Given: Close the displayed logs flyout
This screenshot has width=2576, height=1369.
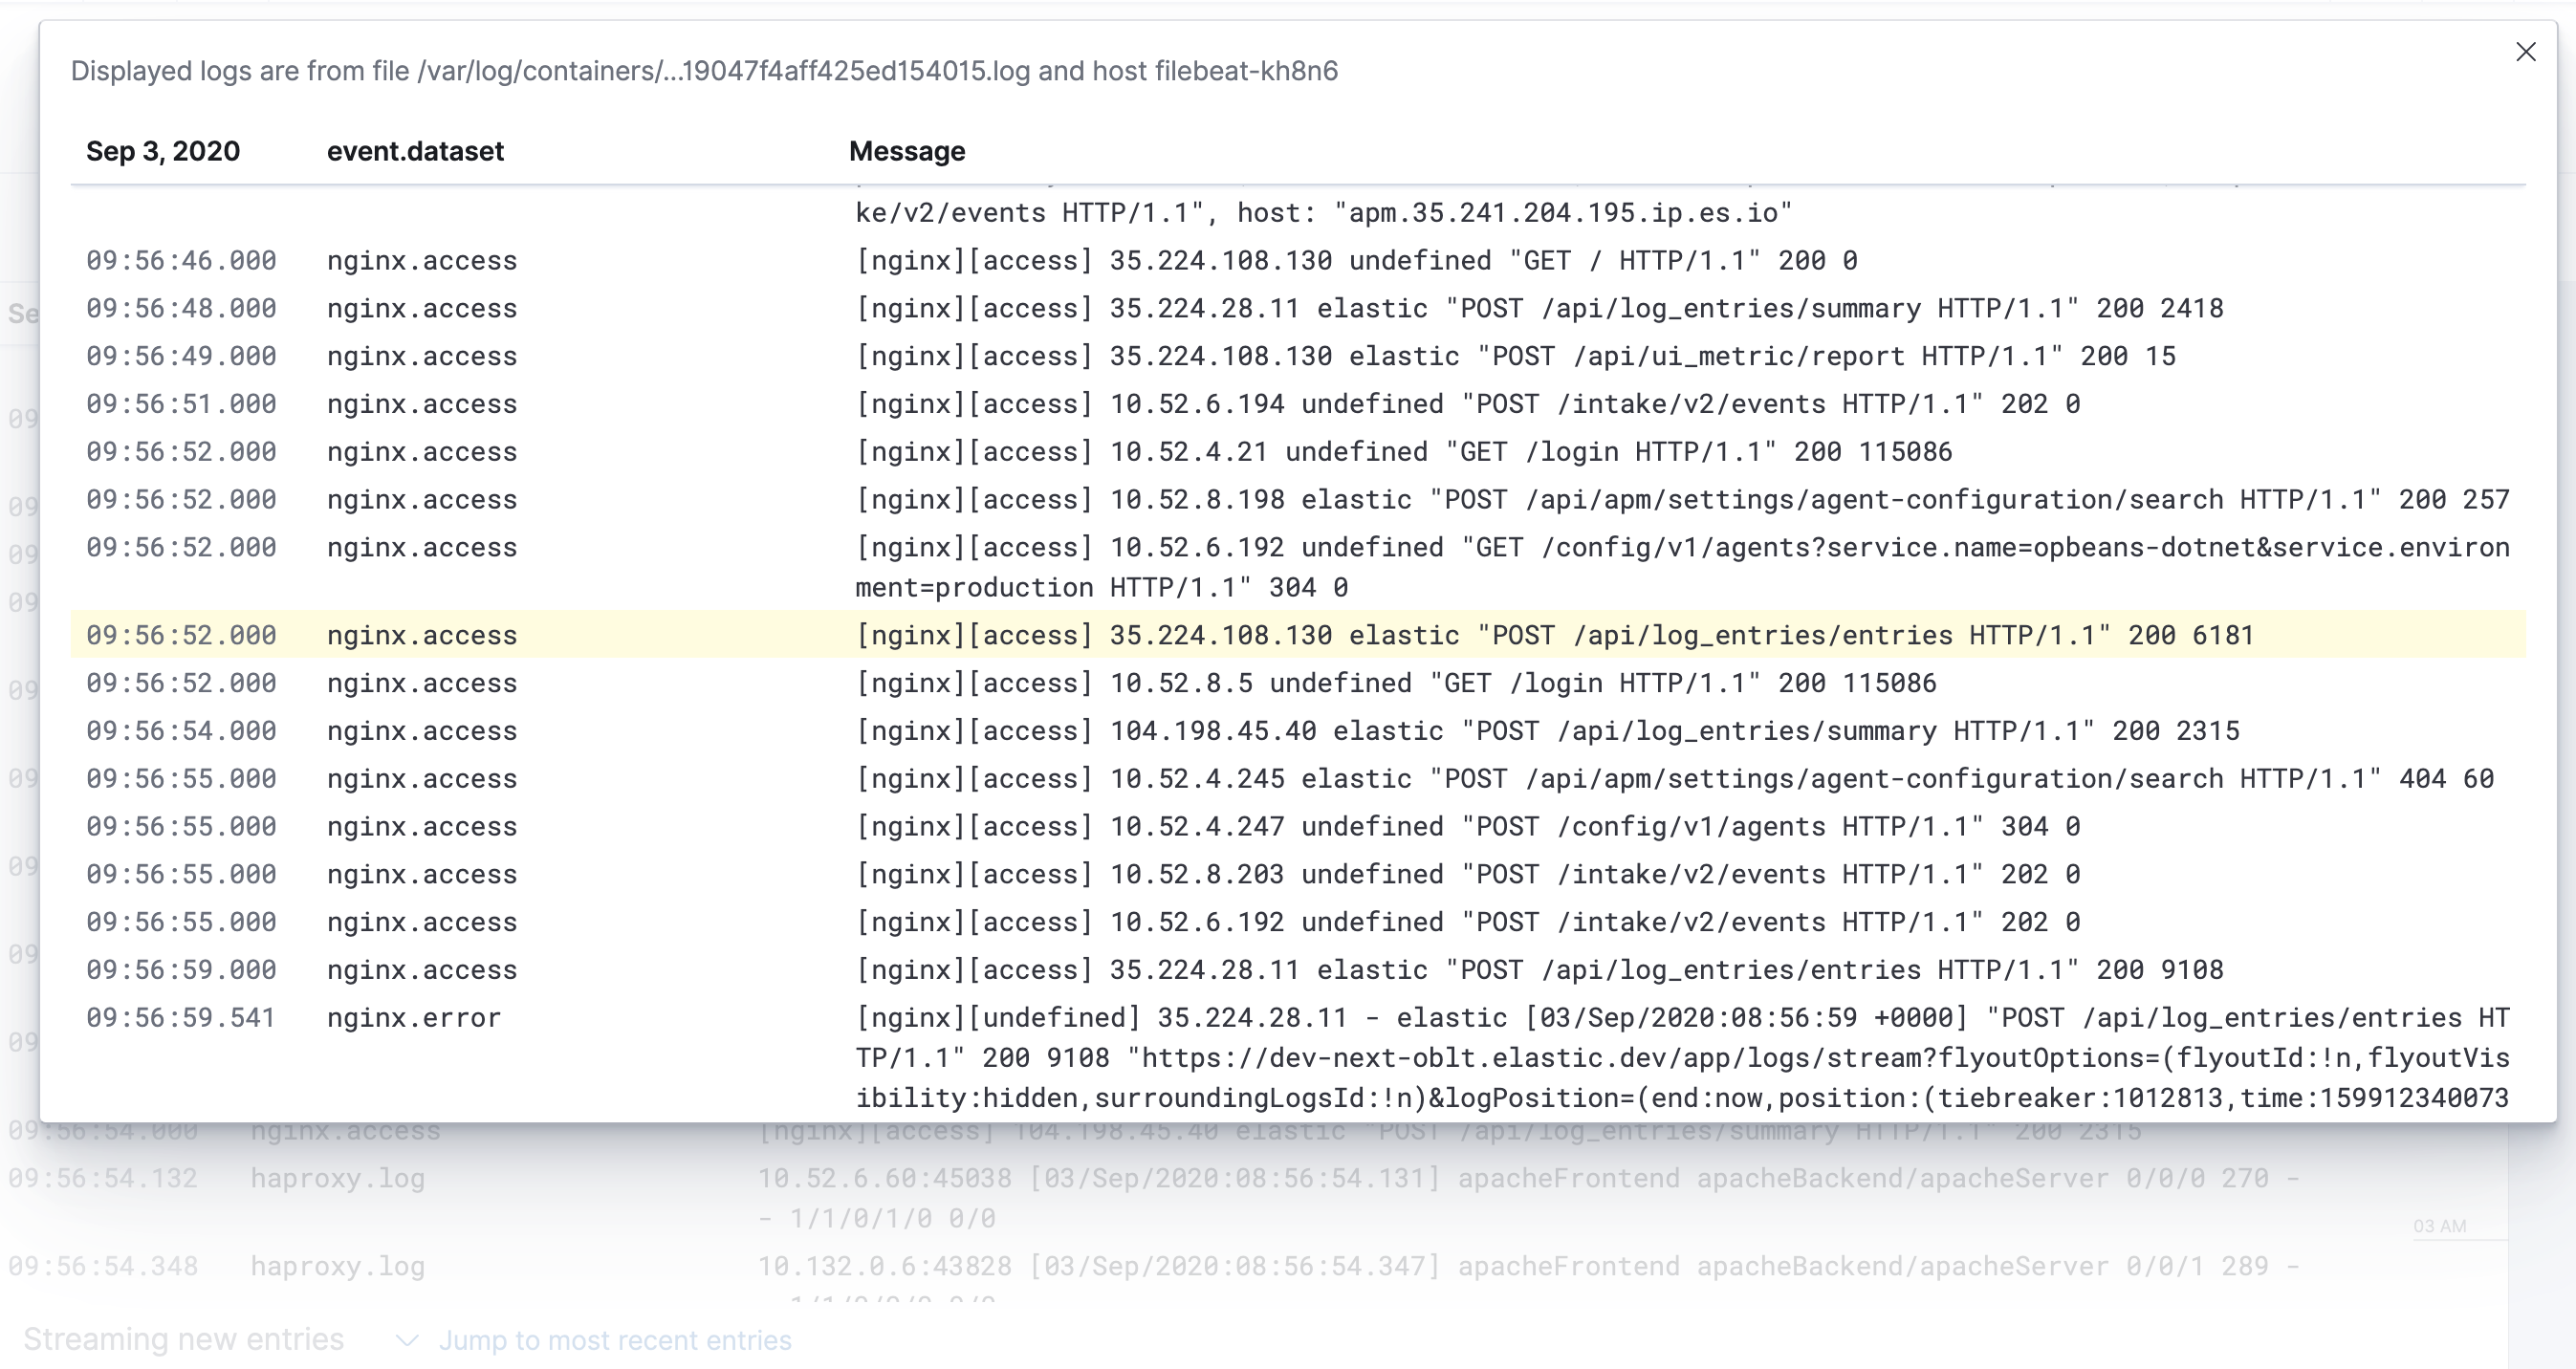Looking at the screenshot, I should click(2527, 51).
